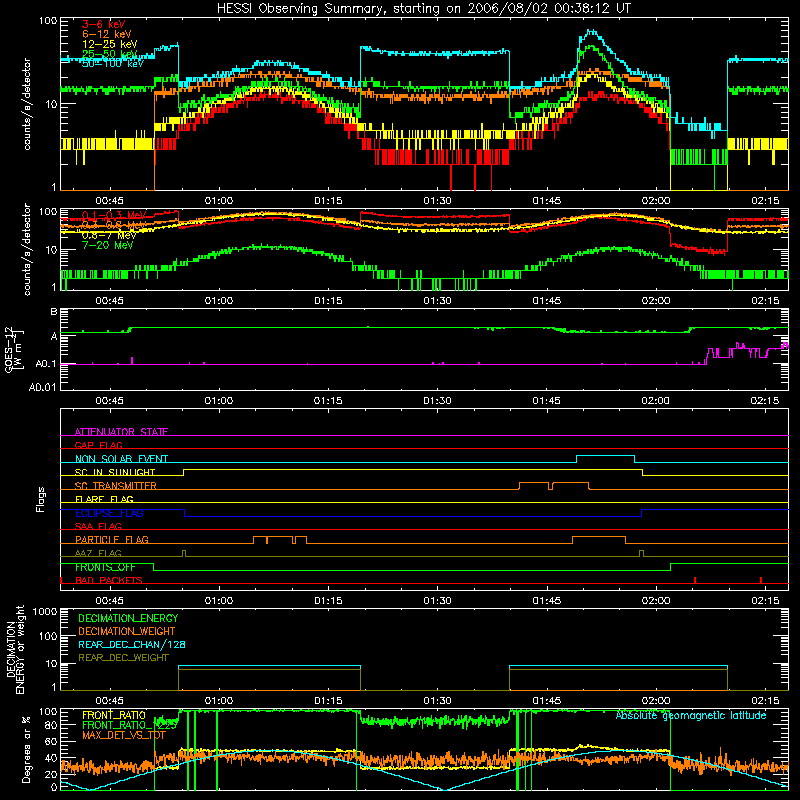The width and height of the screenshot is (800, 800).
Task: Click the REAR_DEC_WEIGHT legend label
Action: (x=123, y=658)
